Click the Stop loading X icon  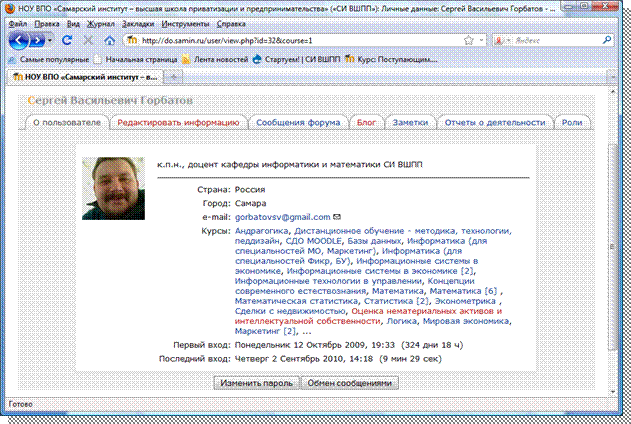(x=87, y=40)
